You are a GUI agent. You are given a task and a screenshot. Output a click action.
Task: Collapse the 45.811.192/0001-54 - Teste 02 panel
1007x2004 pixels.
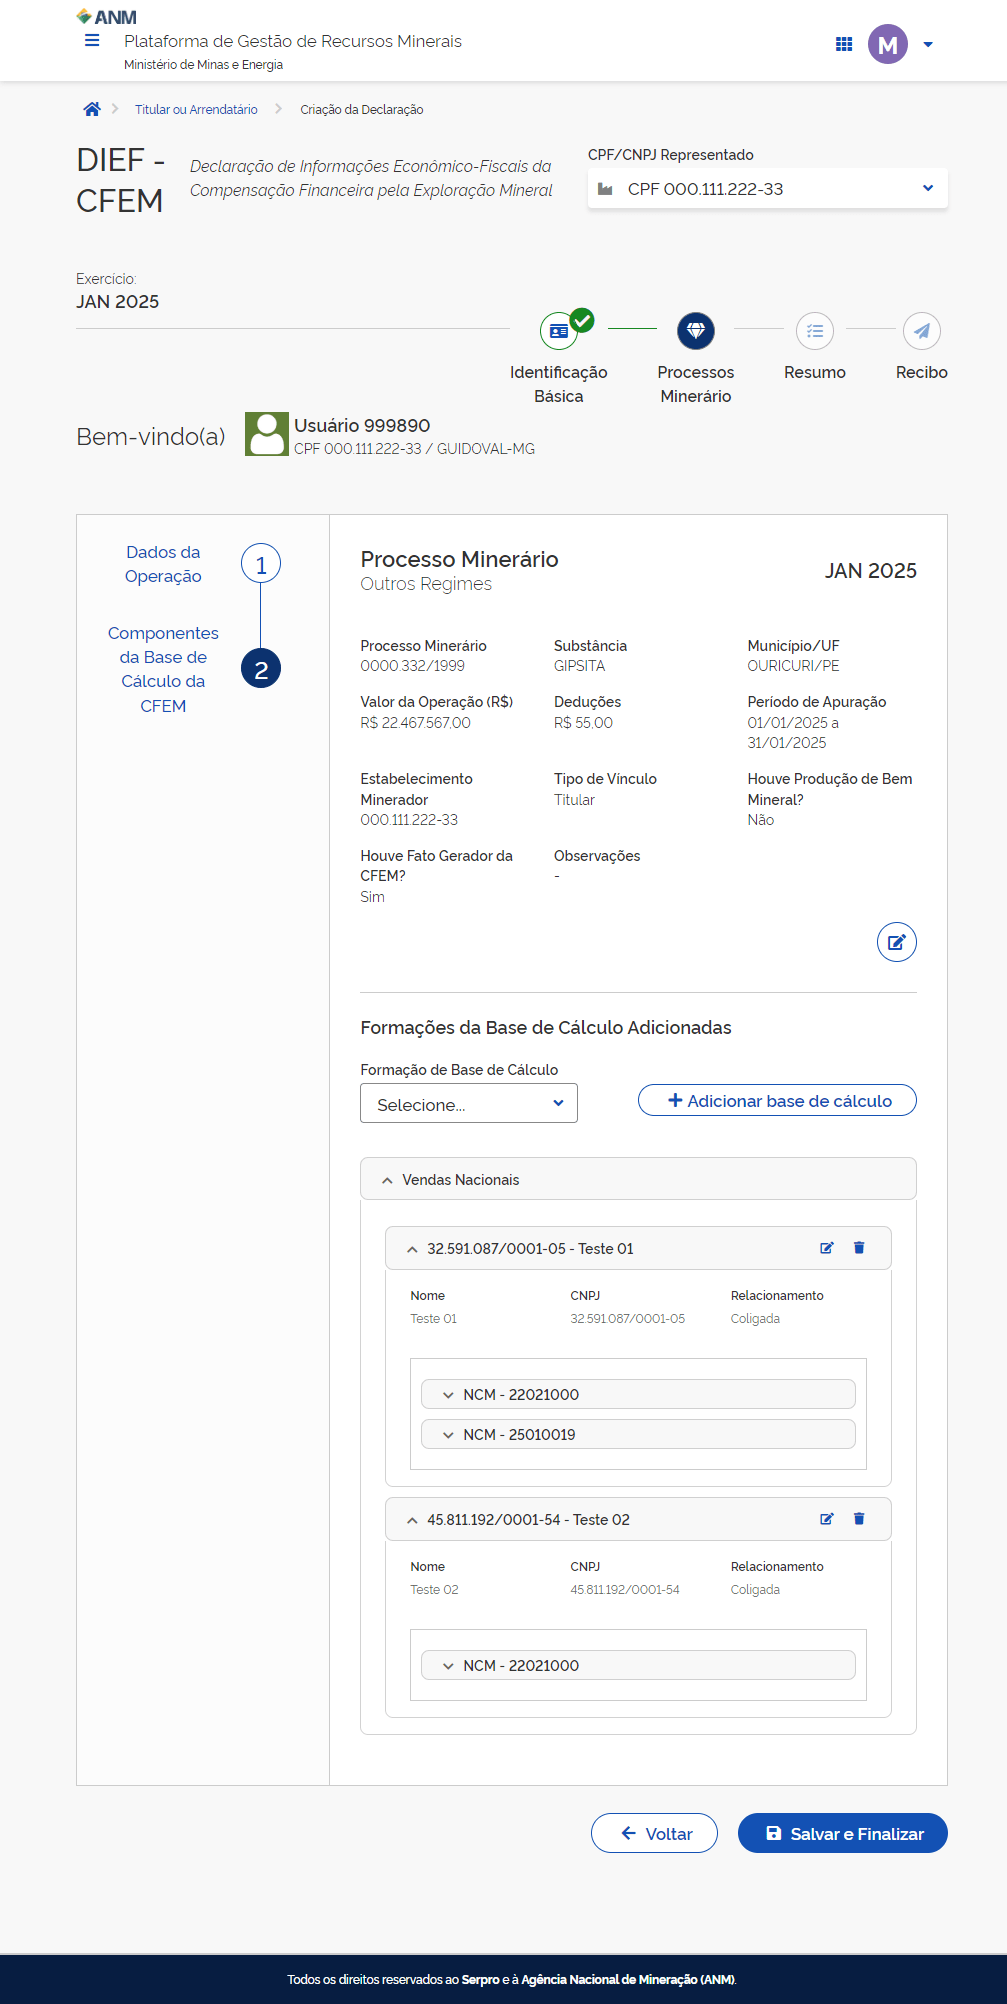tap(412, 1520)
